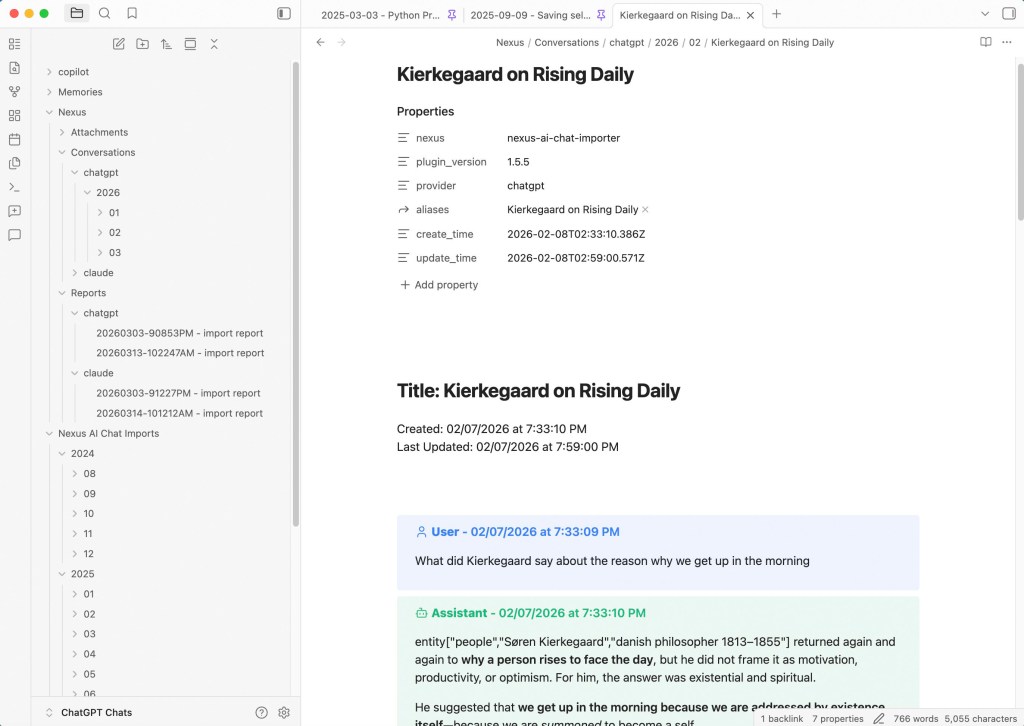Image resolution: width=1024 pixels, height=726 pixels.
Task: Collapse the Conversations folder
Action: (102, 152)
